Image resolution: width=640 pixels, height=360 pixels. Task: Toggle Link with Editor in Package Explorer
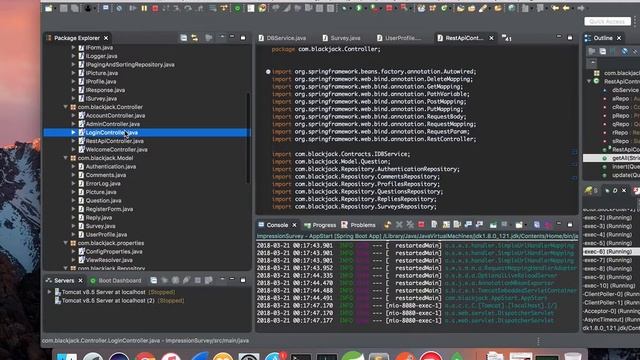195,38
